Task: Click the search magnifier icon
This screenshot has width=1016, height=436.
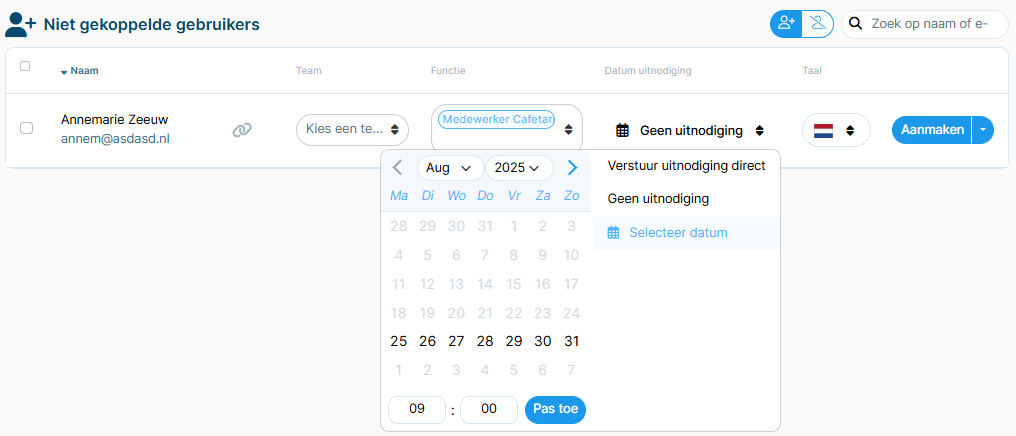Action: [x=856, y=24]
